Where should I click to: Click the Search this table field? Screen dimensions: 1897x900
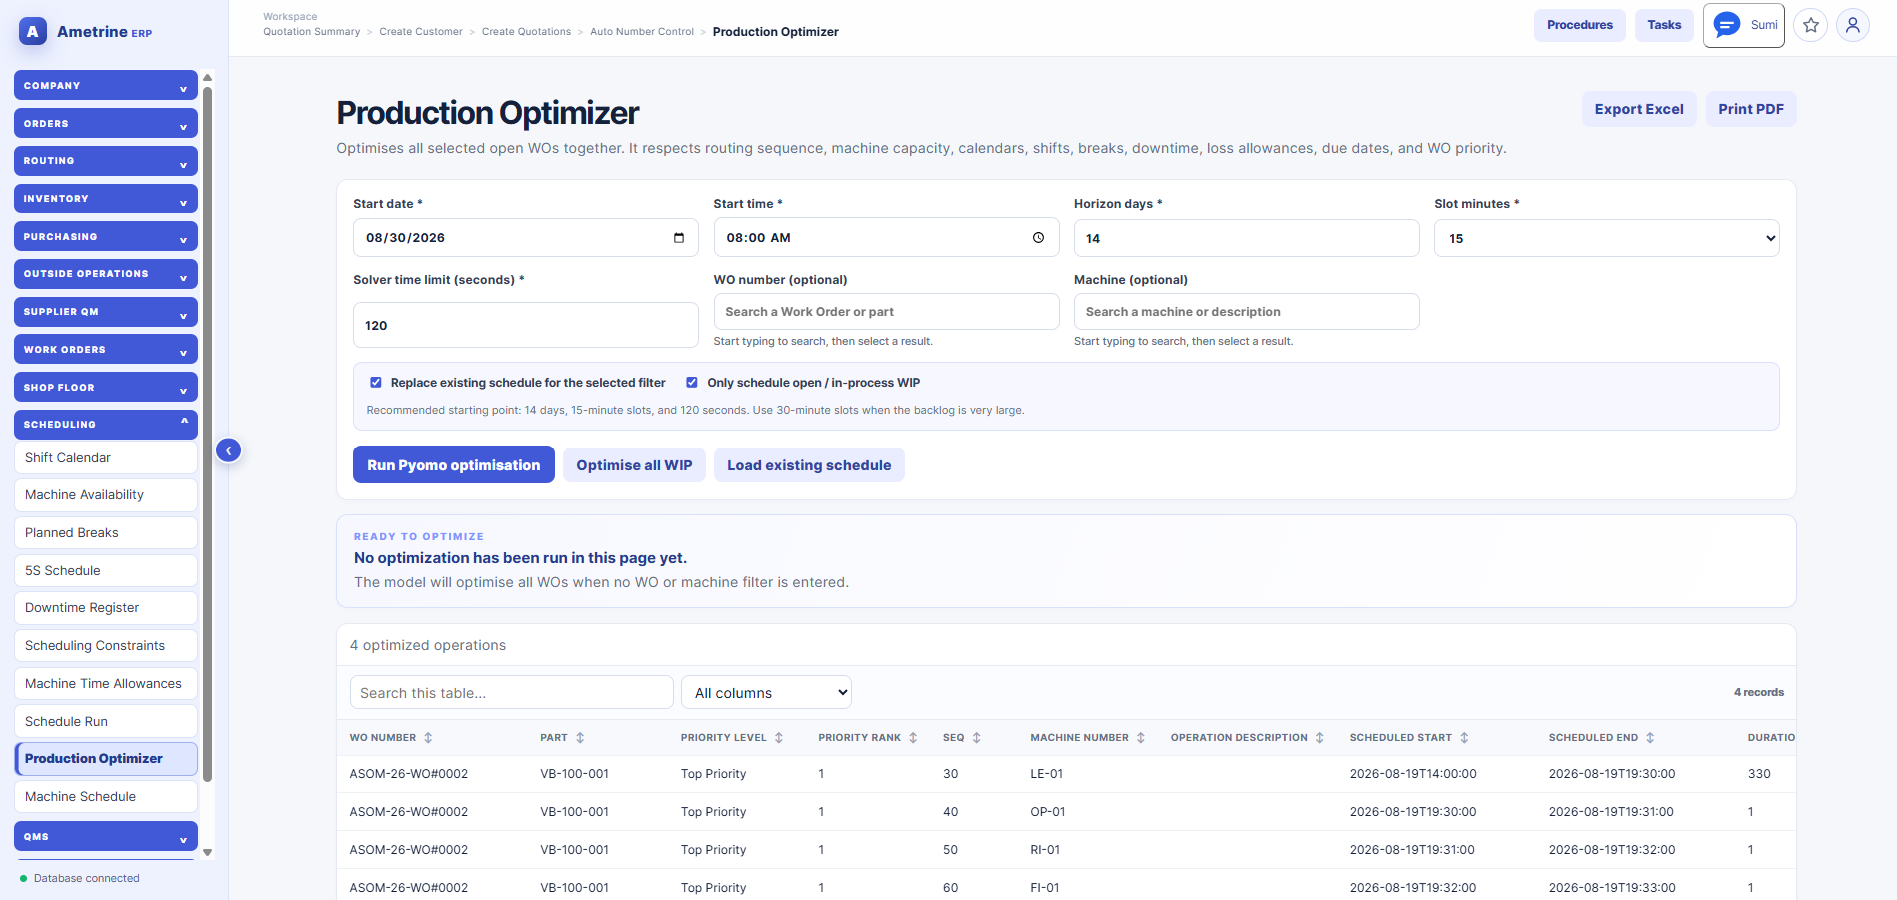[x=512, y=692]
